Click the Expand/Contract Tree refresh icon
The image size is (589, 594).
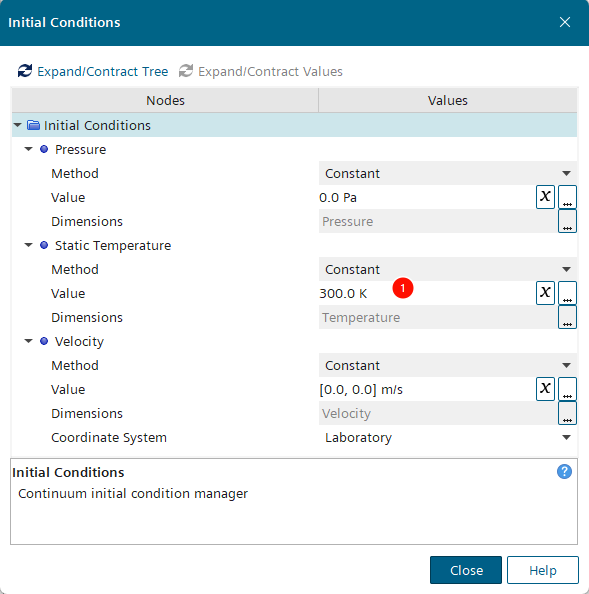25,71
